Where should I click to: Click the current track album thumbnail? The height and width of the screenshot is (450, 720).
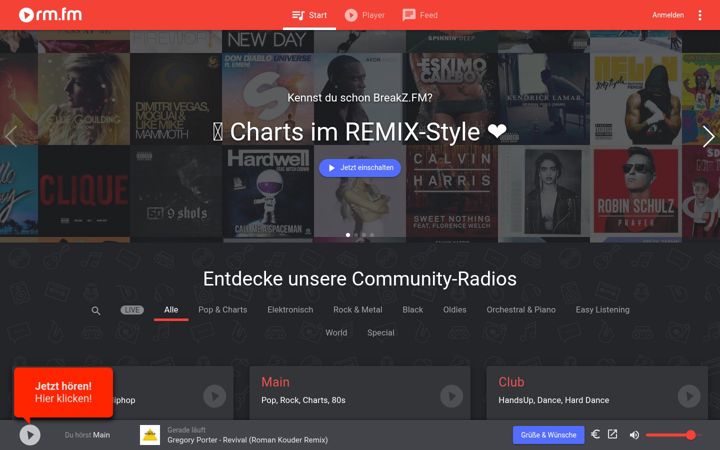tap(150, 435)
